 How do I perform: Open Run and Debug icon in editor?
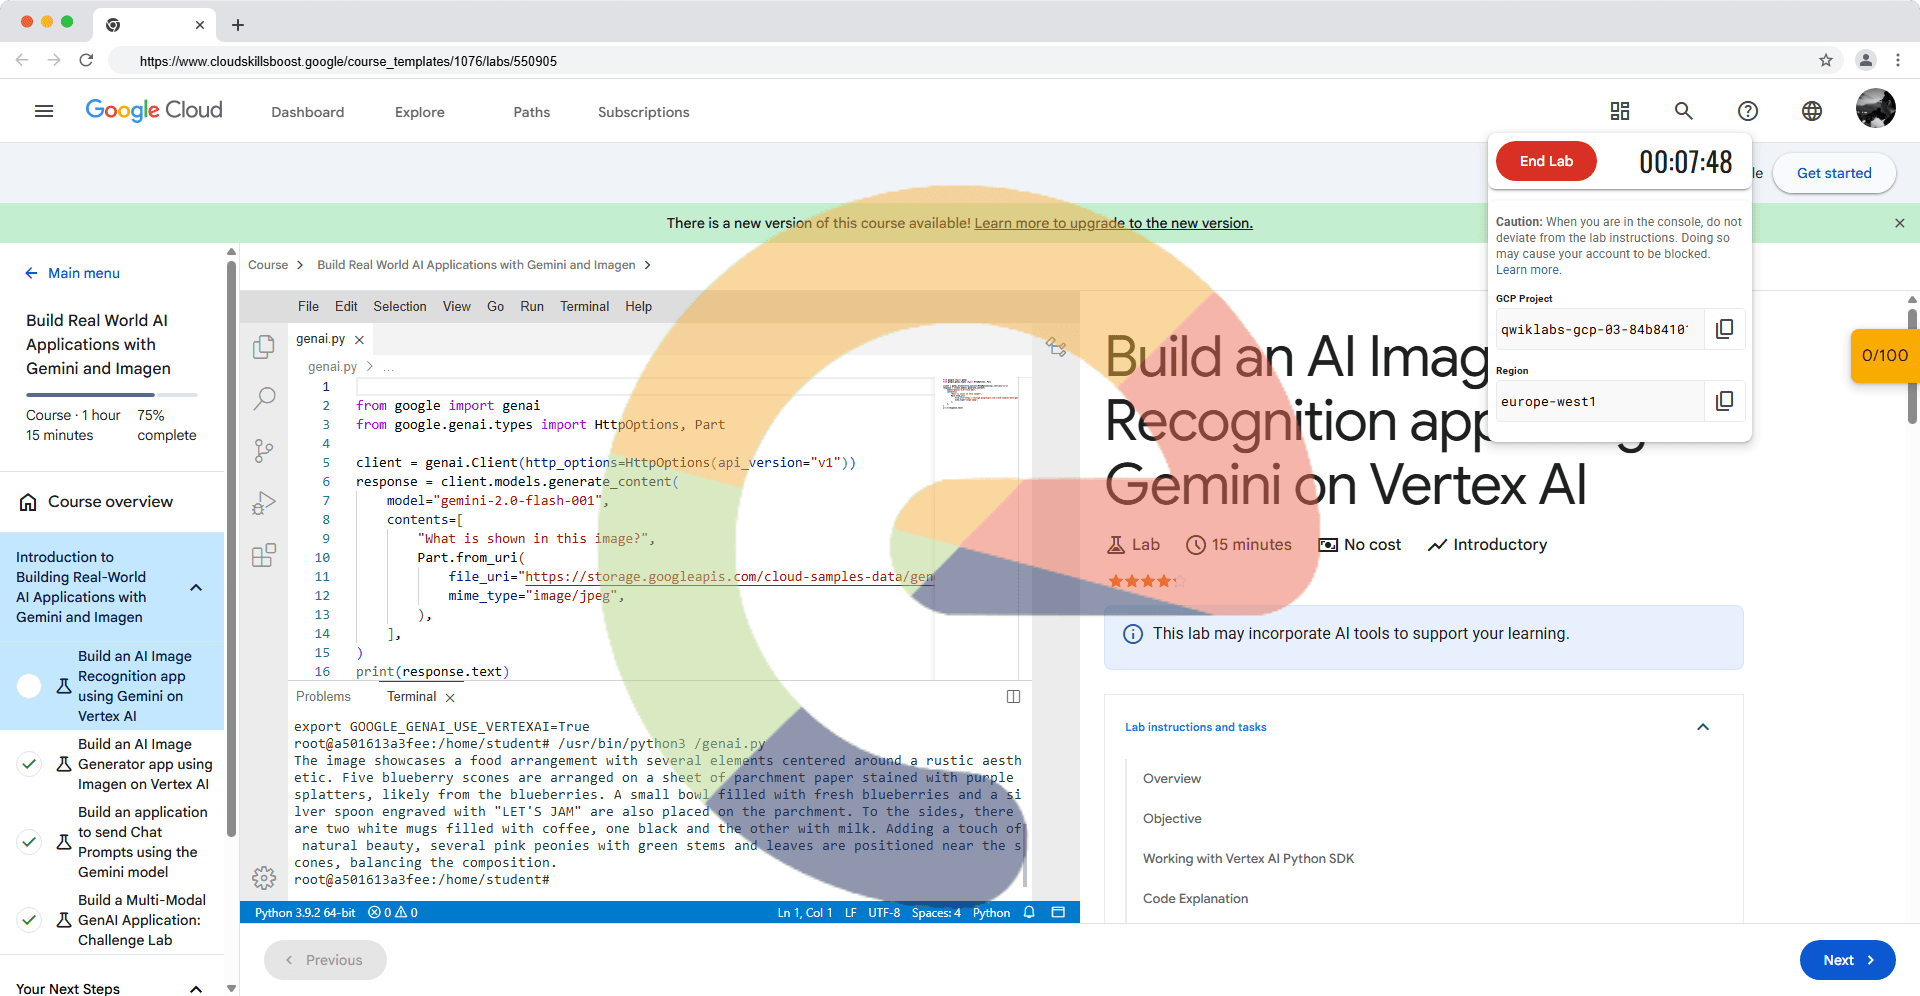pyautogui.click(x=264, y=503)
